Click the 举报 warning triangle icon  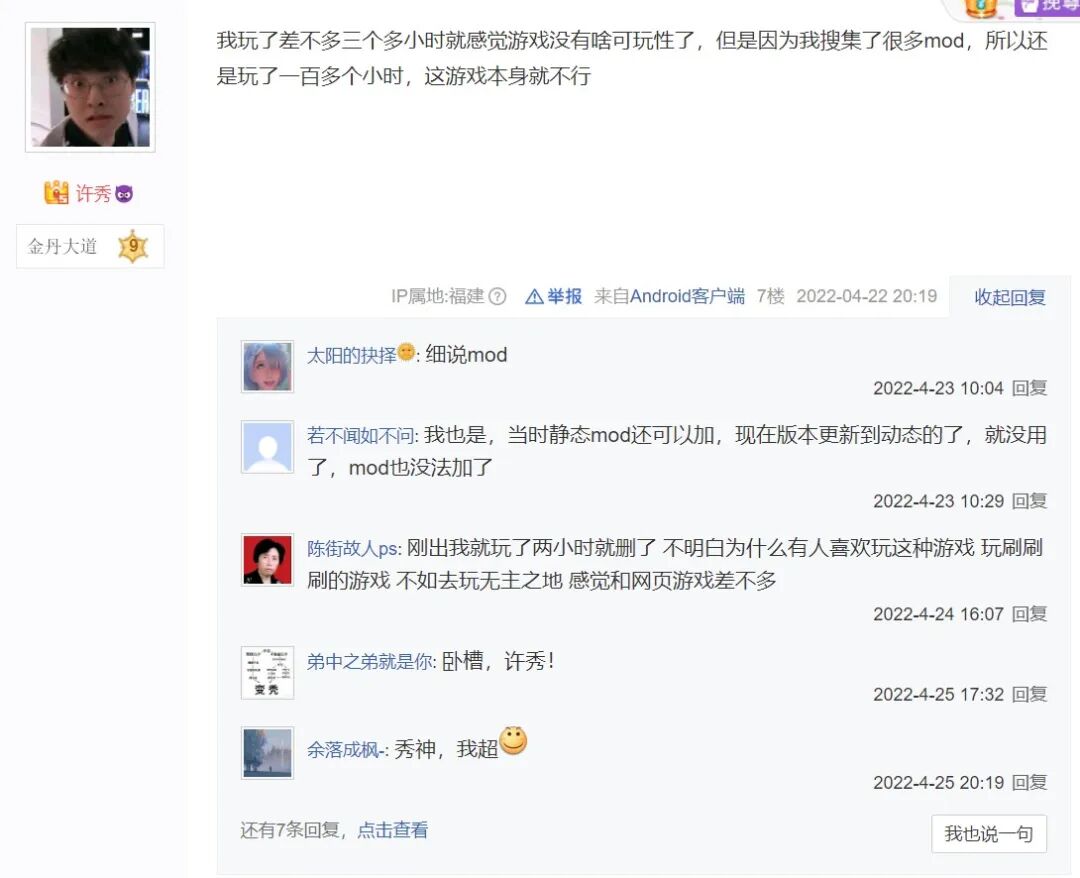pos(534,297)
